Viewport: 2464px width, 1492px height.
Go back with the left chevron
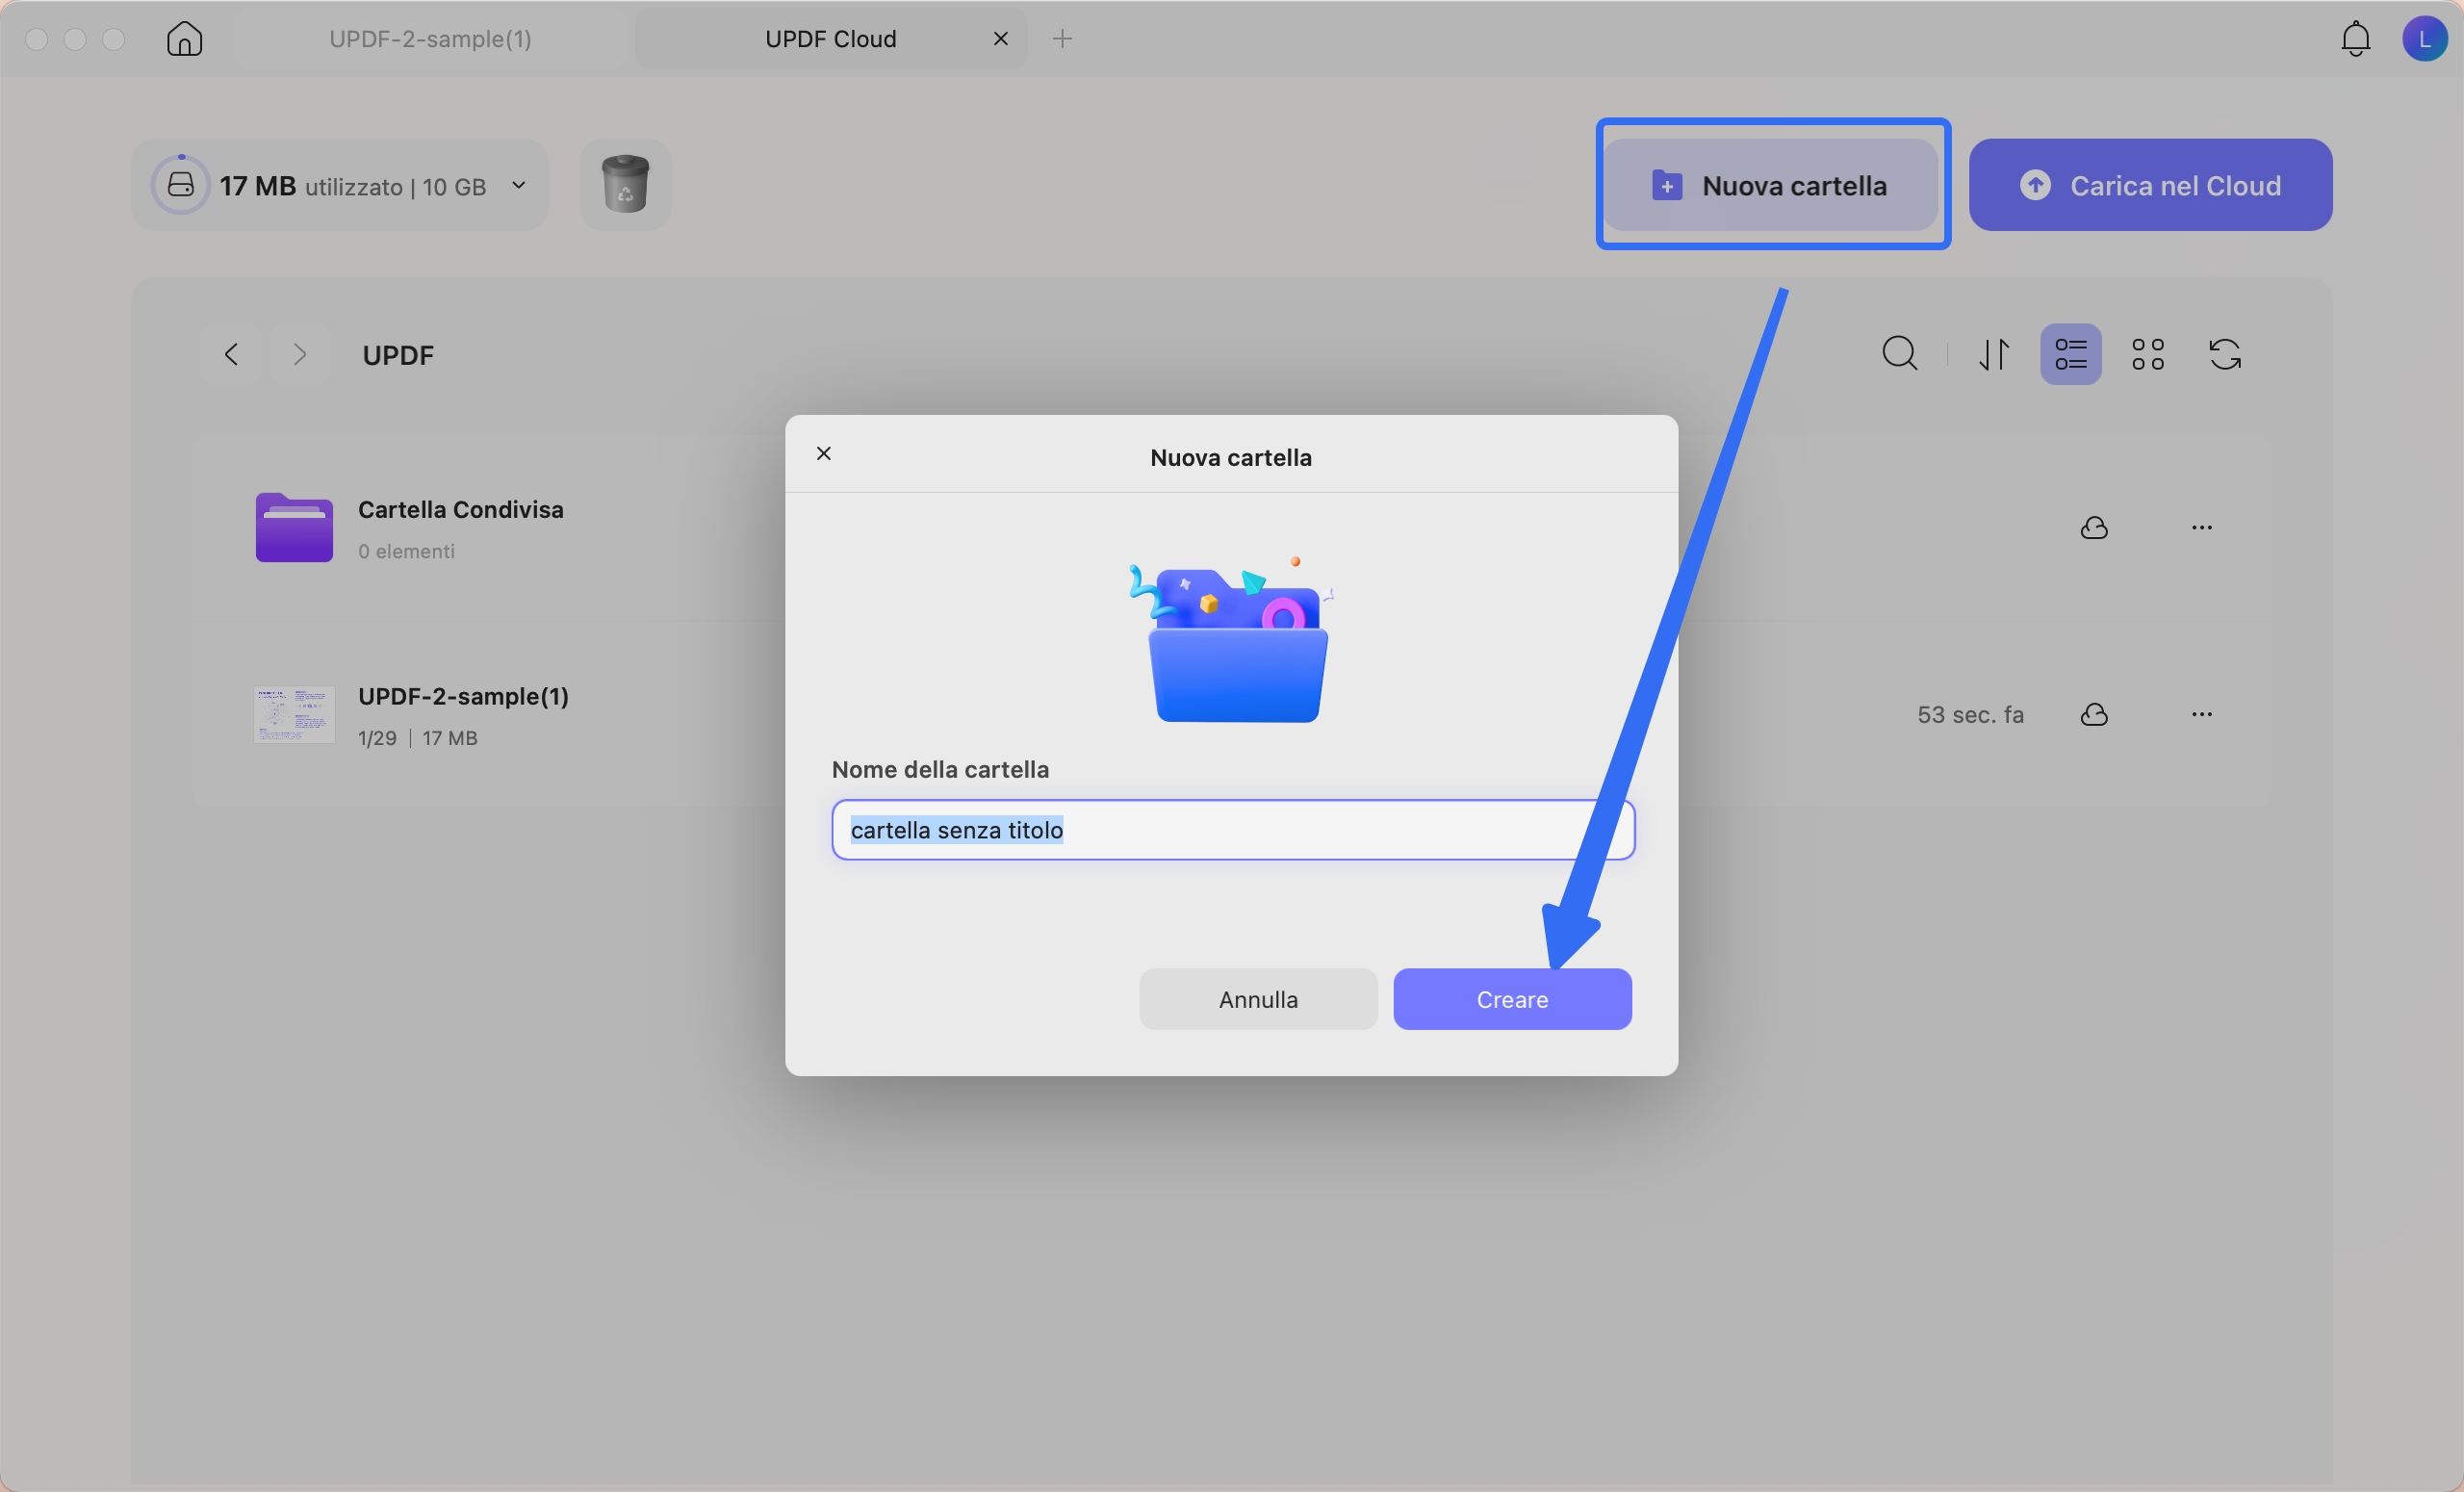[x=231, y=354]
